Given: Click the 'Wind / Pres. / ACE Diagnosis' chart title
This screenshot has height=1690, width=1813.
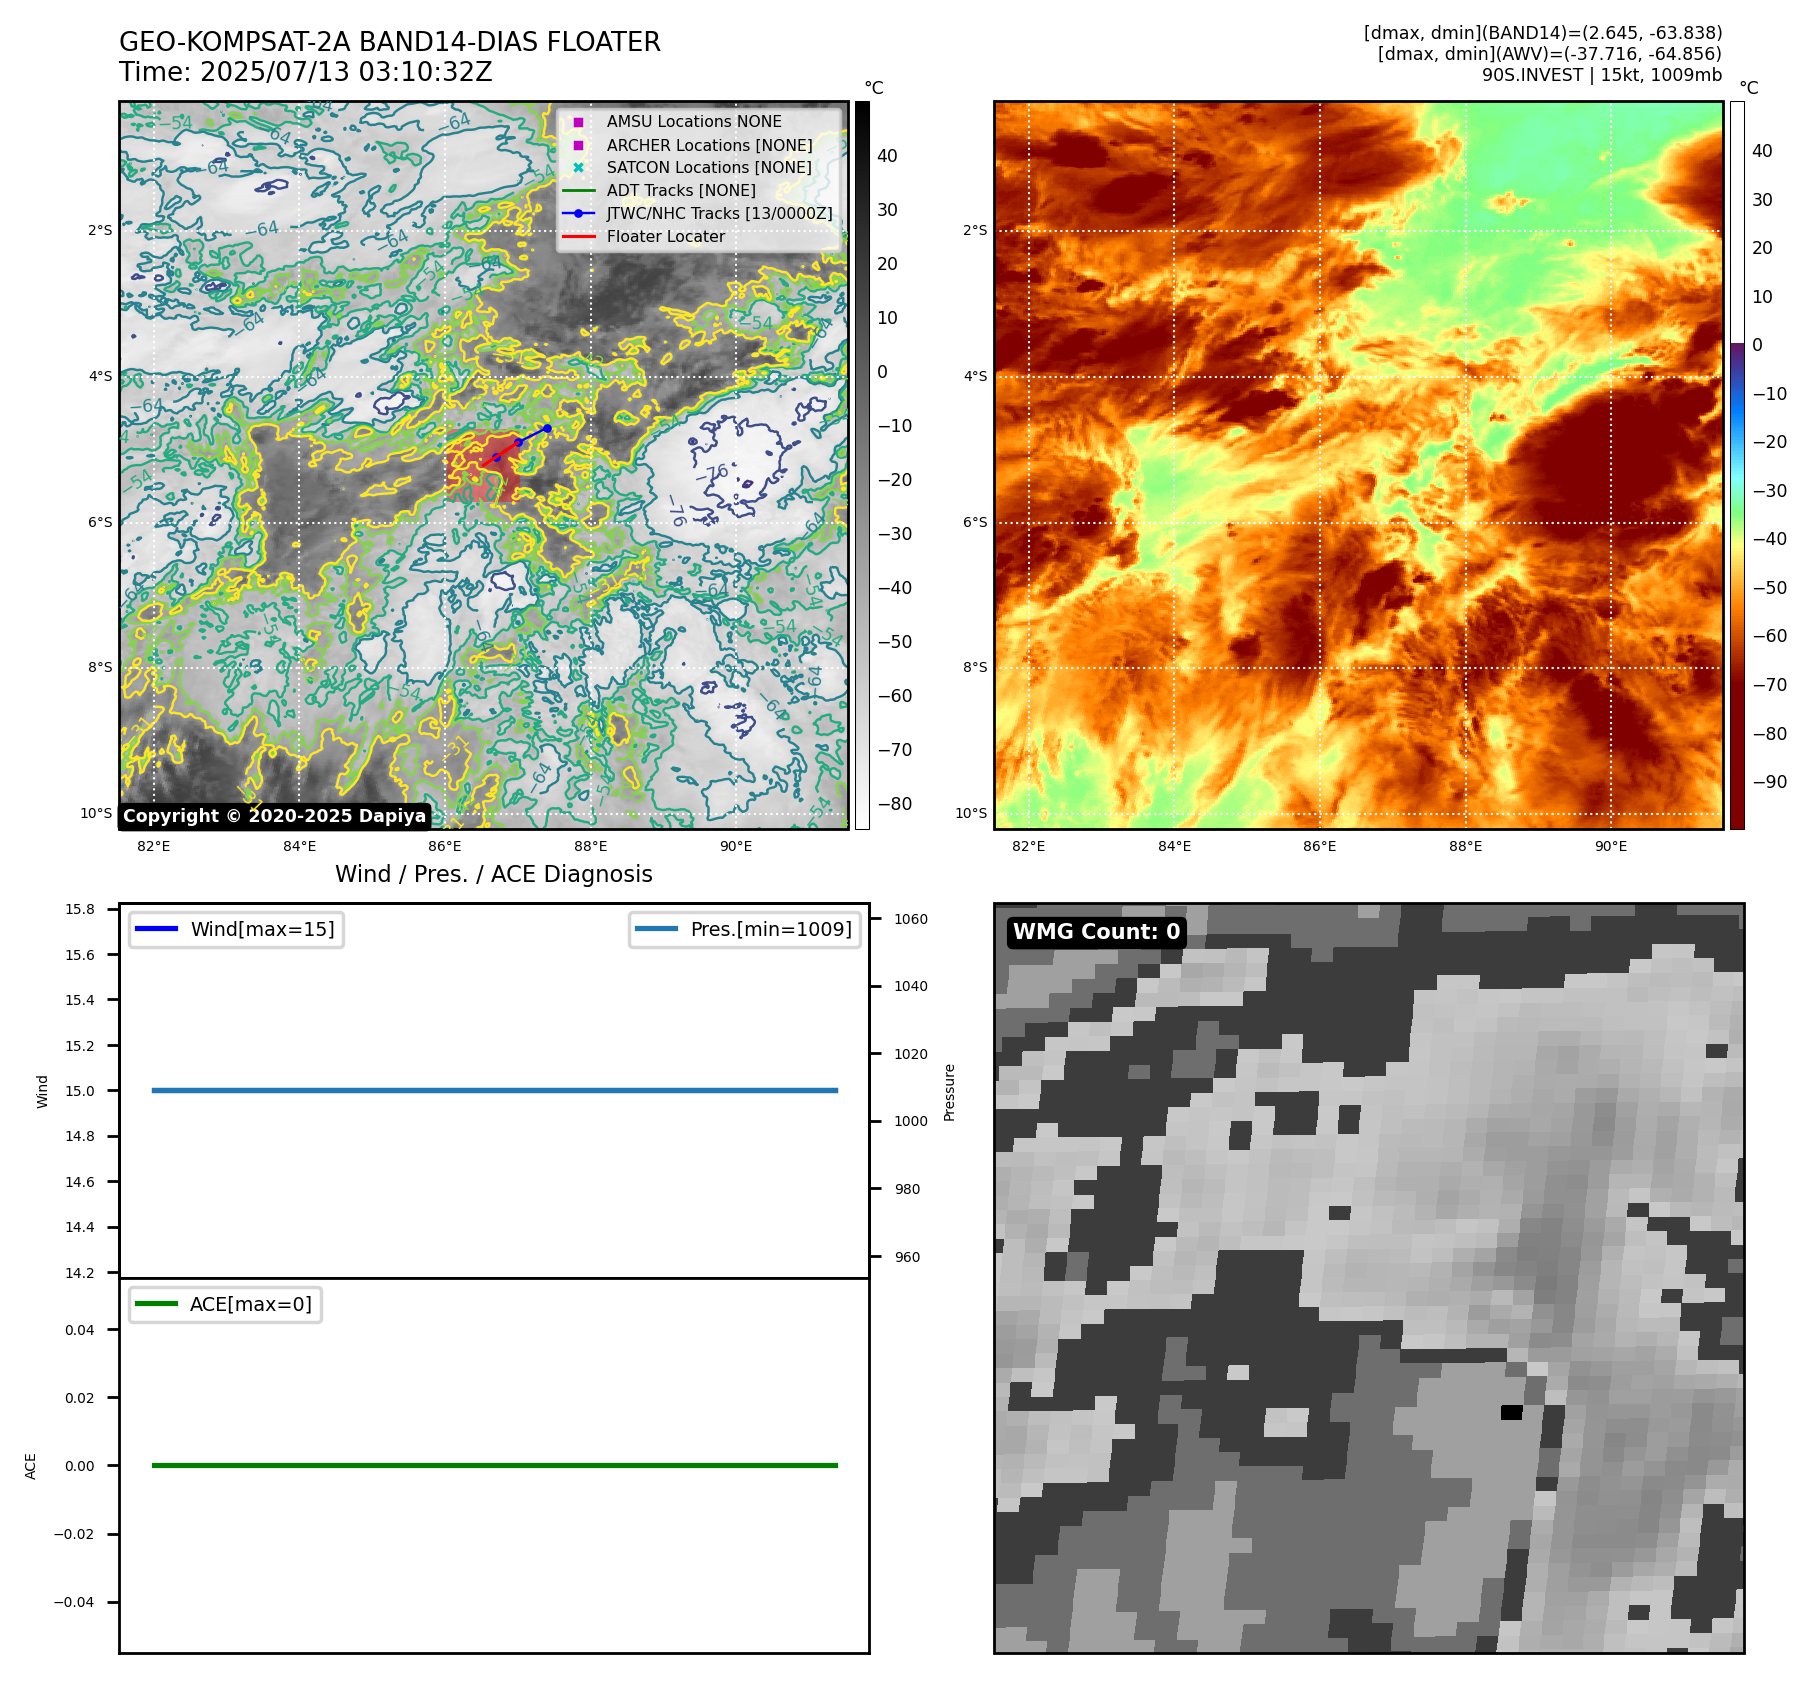Looking at the screenshot, I should coord(494,874).
